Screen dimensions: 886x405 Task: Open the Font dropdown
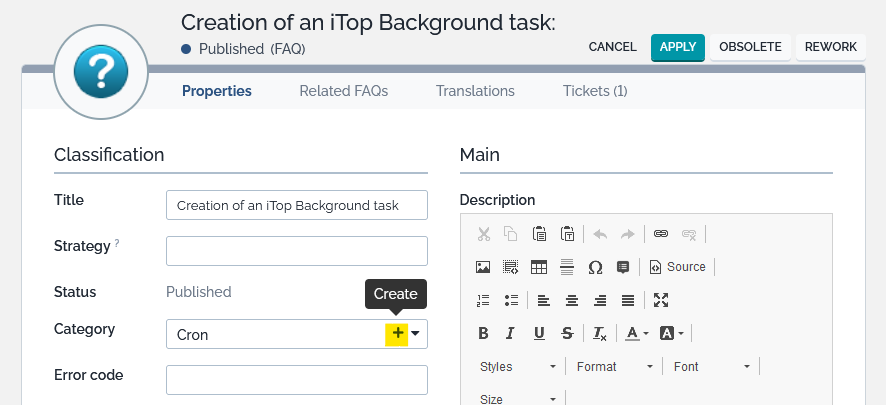click(x=712, y=367)
